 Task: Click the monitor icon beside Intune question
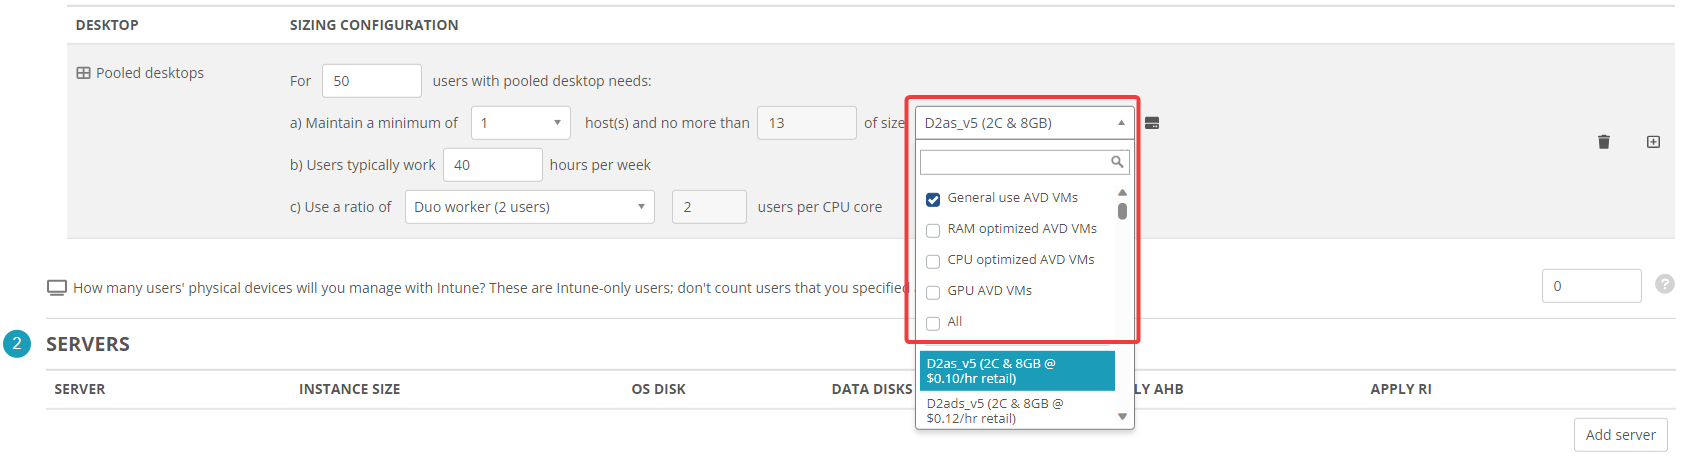pyautogui.click(x=57, y=288)
